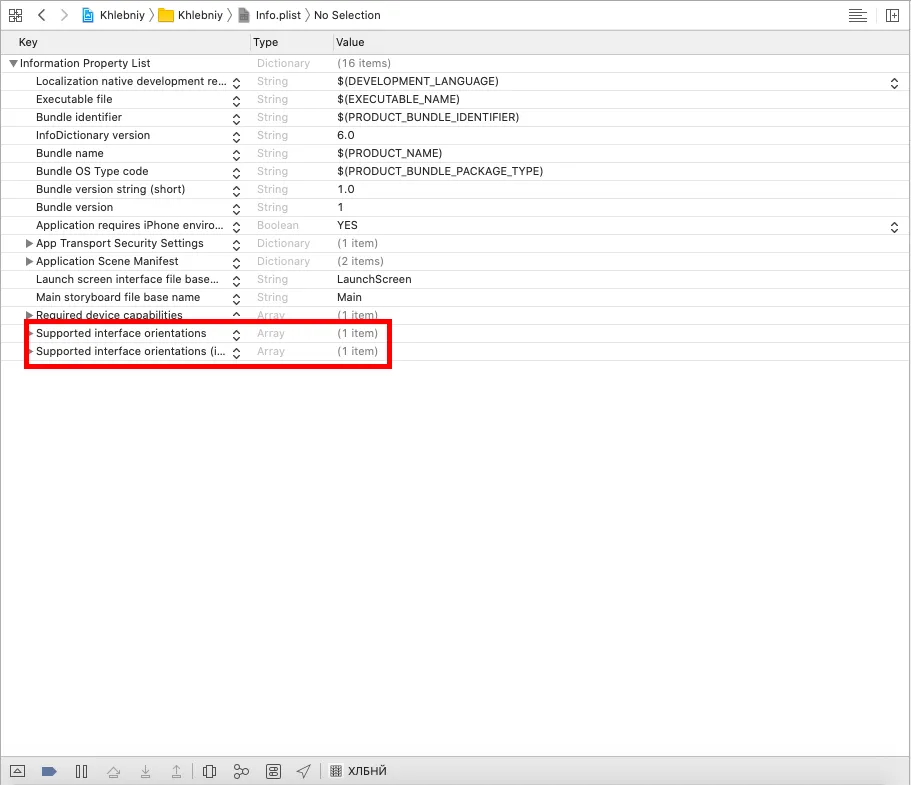The image size is (911, 785).
Task: Open YES boolean value dropdown
Action: pos(894,227)
